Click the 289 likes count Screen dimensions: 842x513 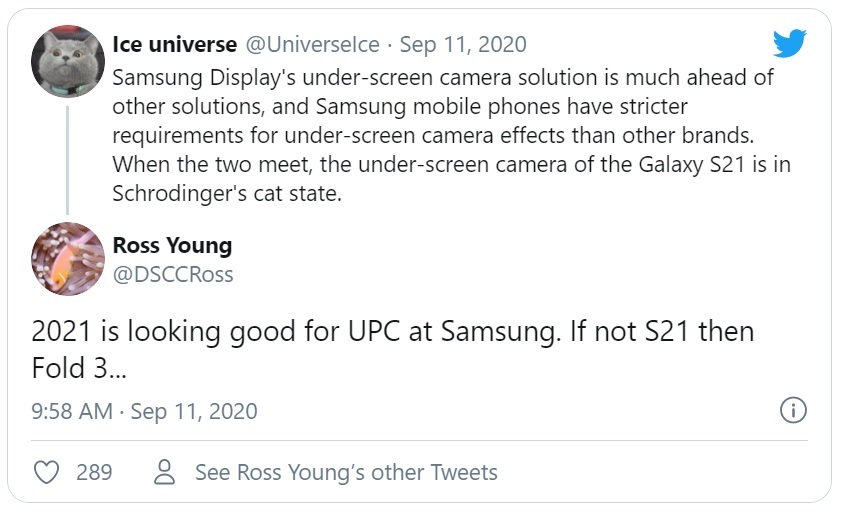coord(94,472)
